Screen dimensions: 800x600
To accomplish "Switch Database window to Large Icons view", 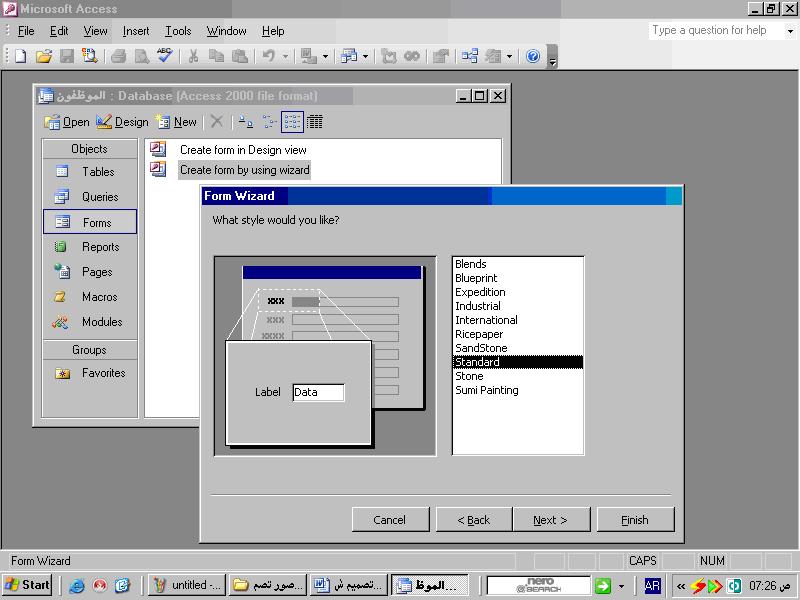I will pos(245,122).
